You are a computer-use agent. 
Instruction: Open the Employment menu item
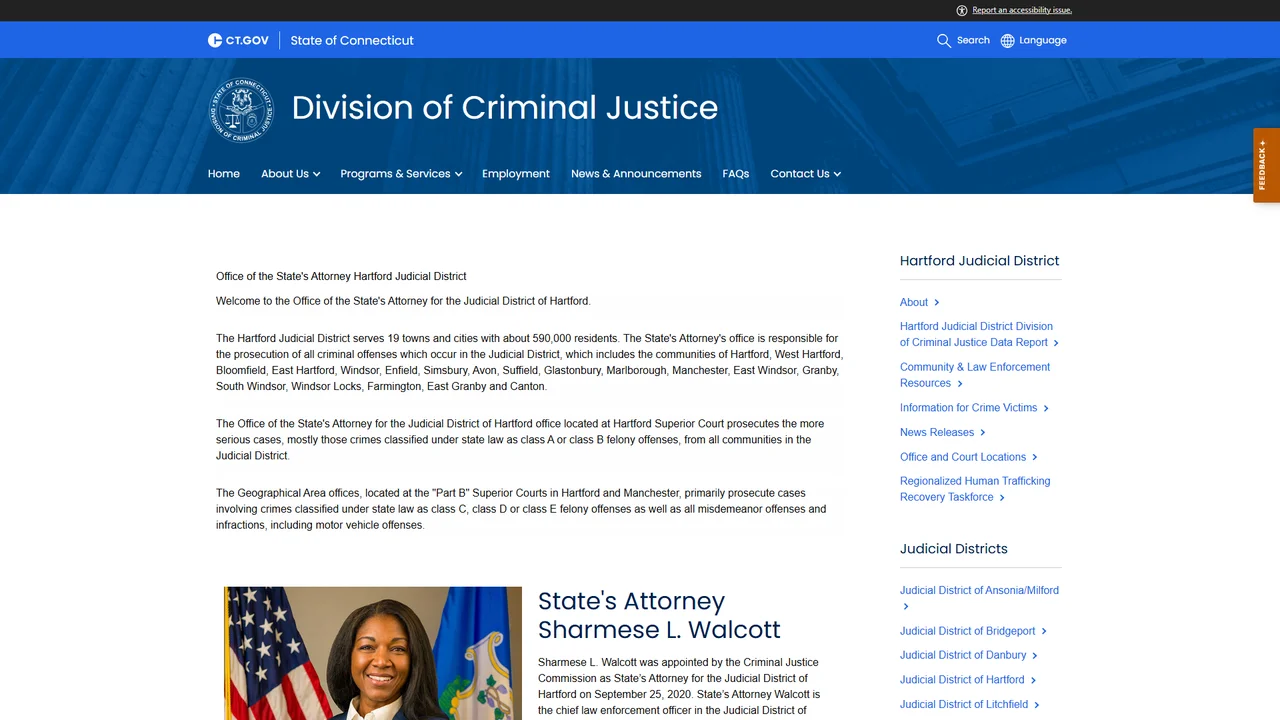tap(516, 174)
